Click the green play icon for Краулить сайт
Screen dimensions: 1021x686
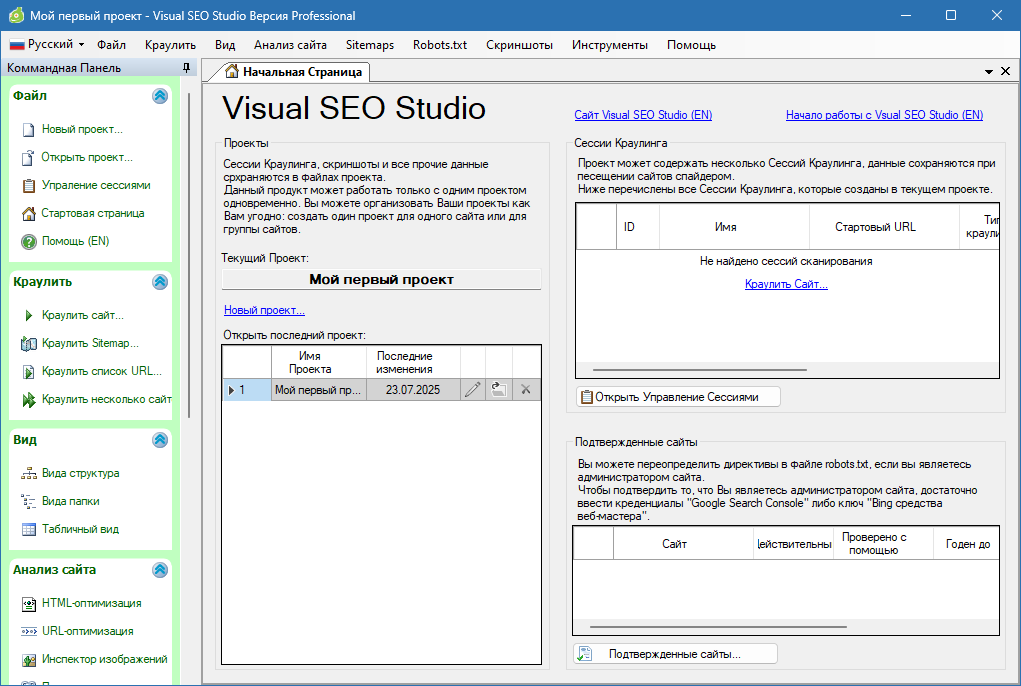[29, 316]
